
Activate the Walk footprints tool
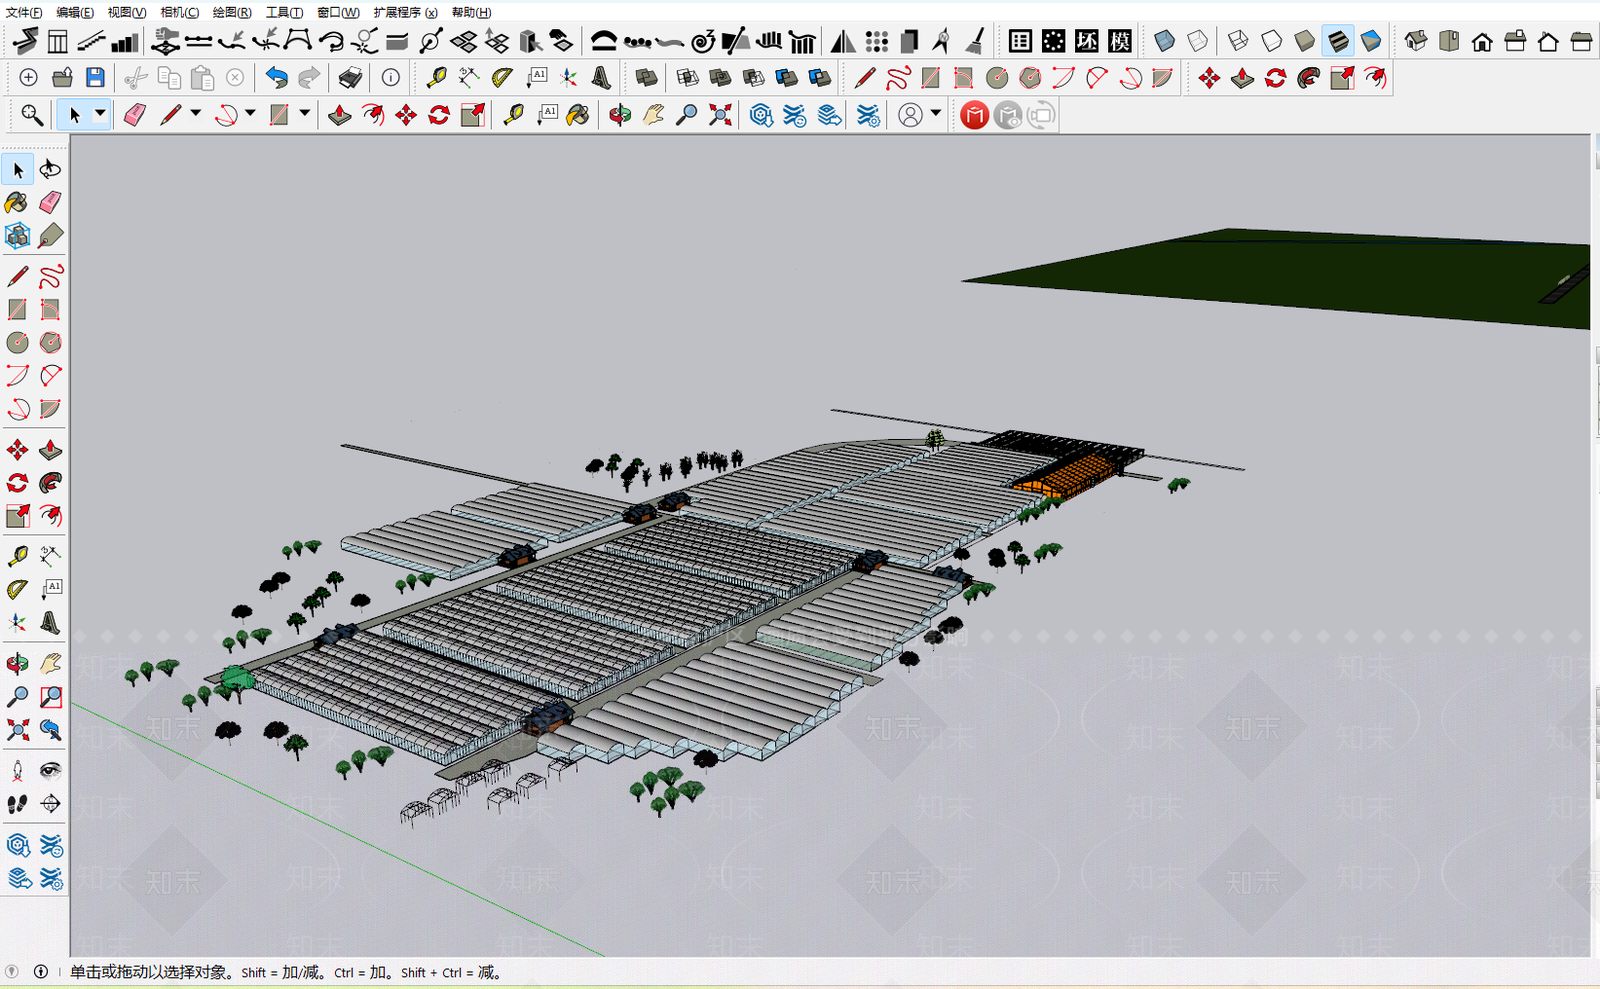click(x=17, y=804)
